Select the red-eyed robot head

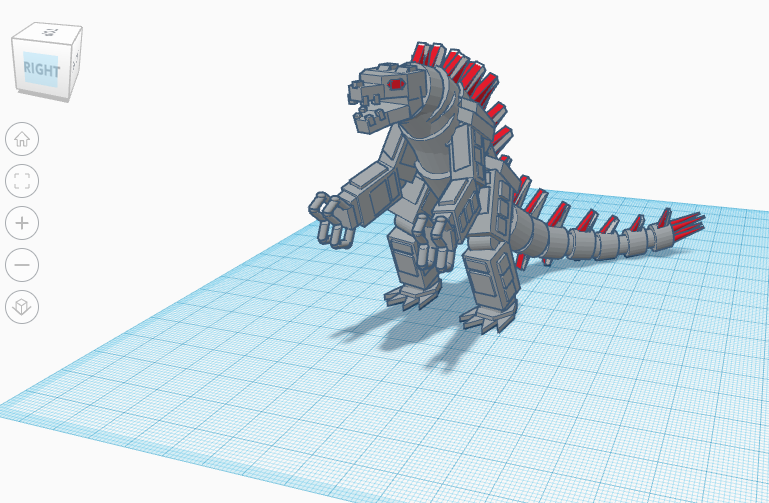(387, 96)
